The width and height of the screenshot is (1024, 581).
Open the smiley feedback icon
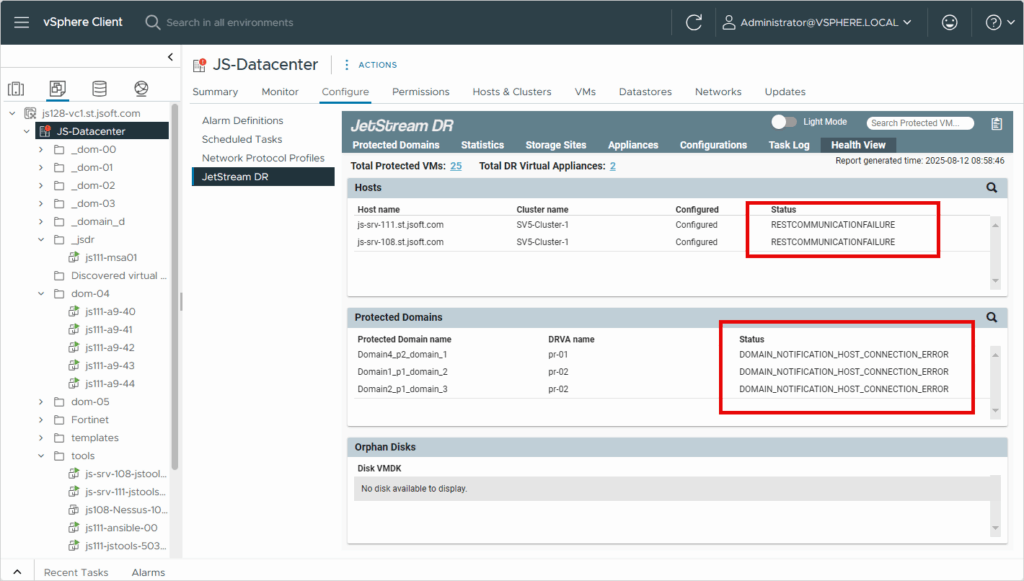click(949, 22)
